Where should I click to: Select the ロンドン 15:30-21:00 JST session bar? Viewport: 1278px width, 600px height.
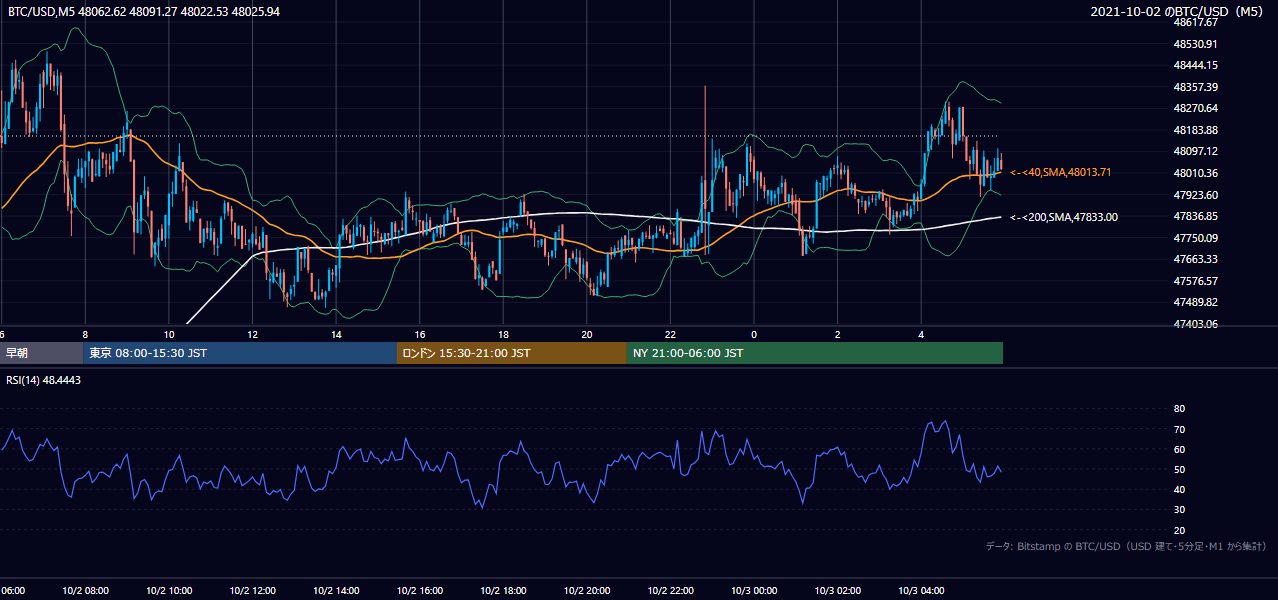coord(512,353)
